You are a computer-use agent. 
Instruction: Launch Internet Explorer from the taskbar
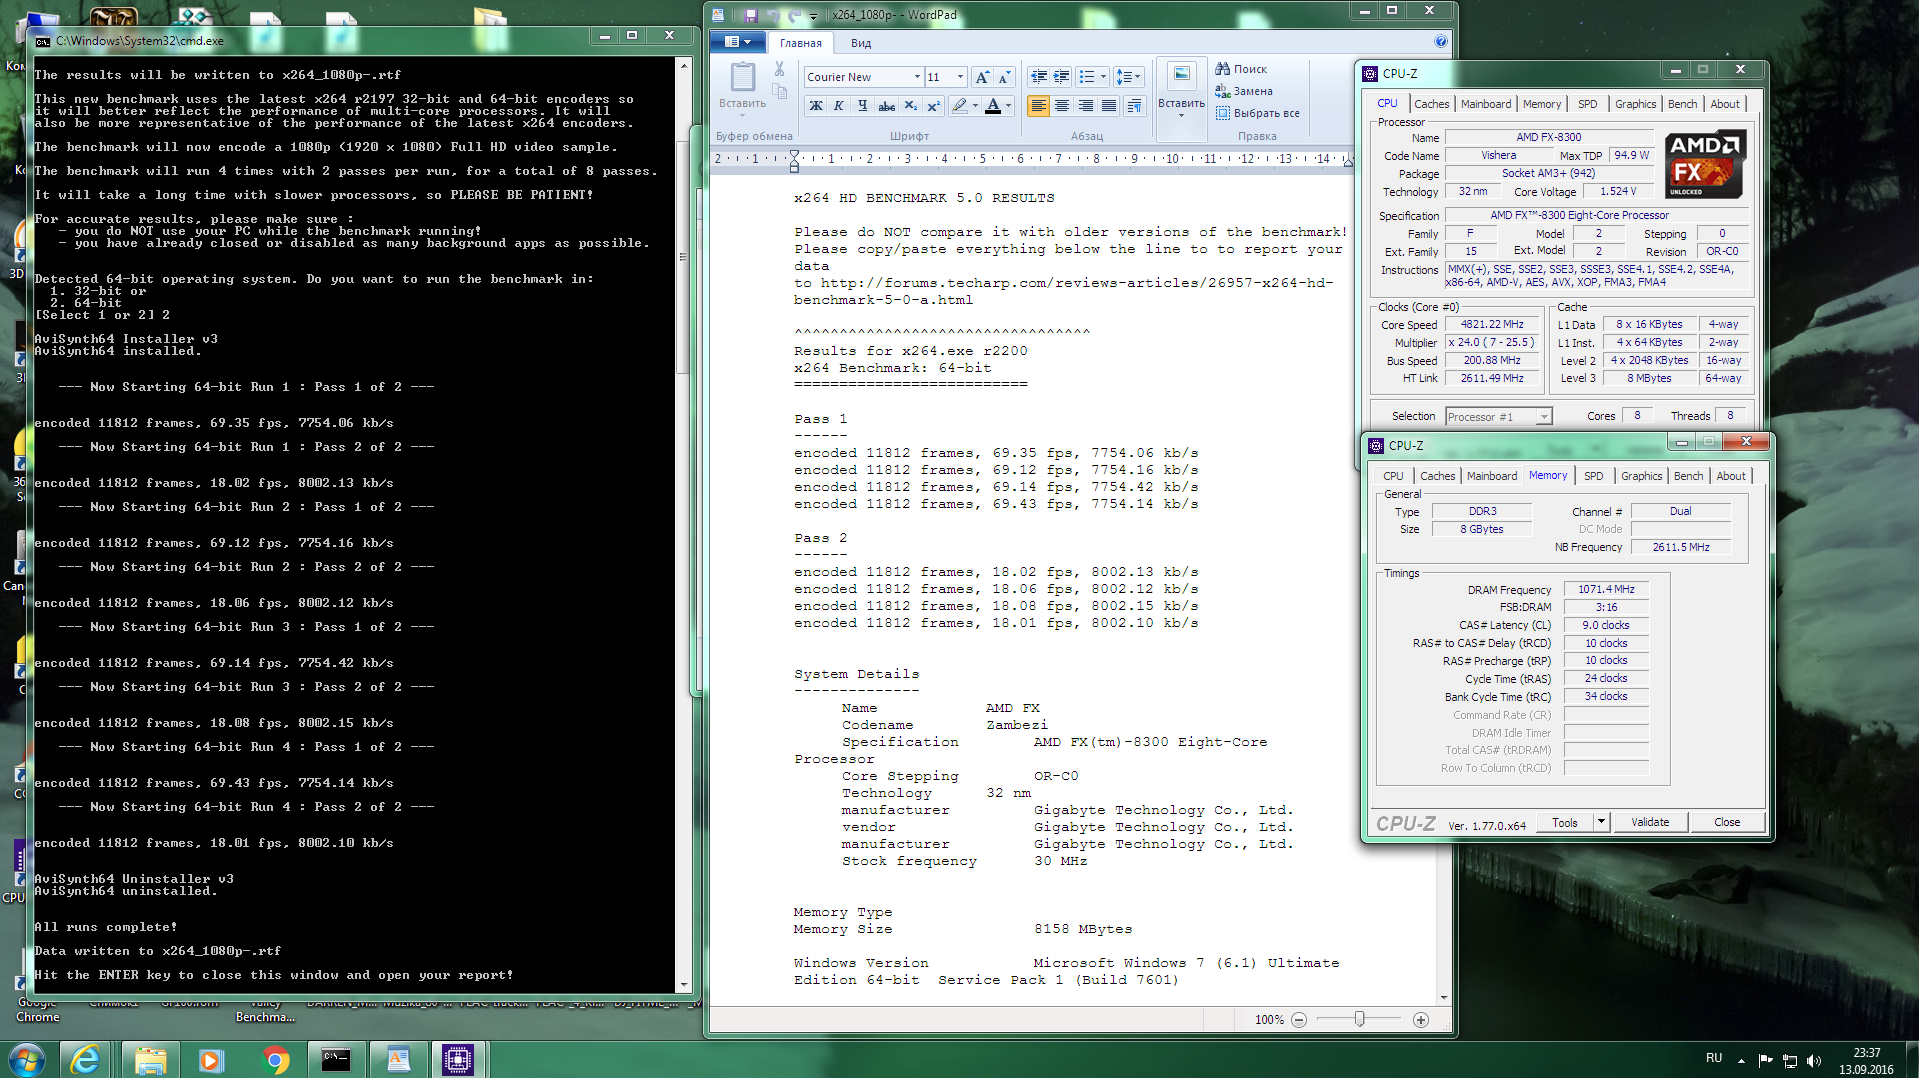pos(86,1059)
